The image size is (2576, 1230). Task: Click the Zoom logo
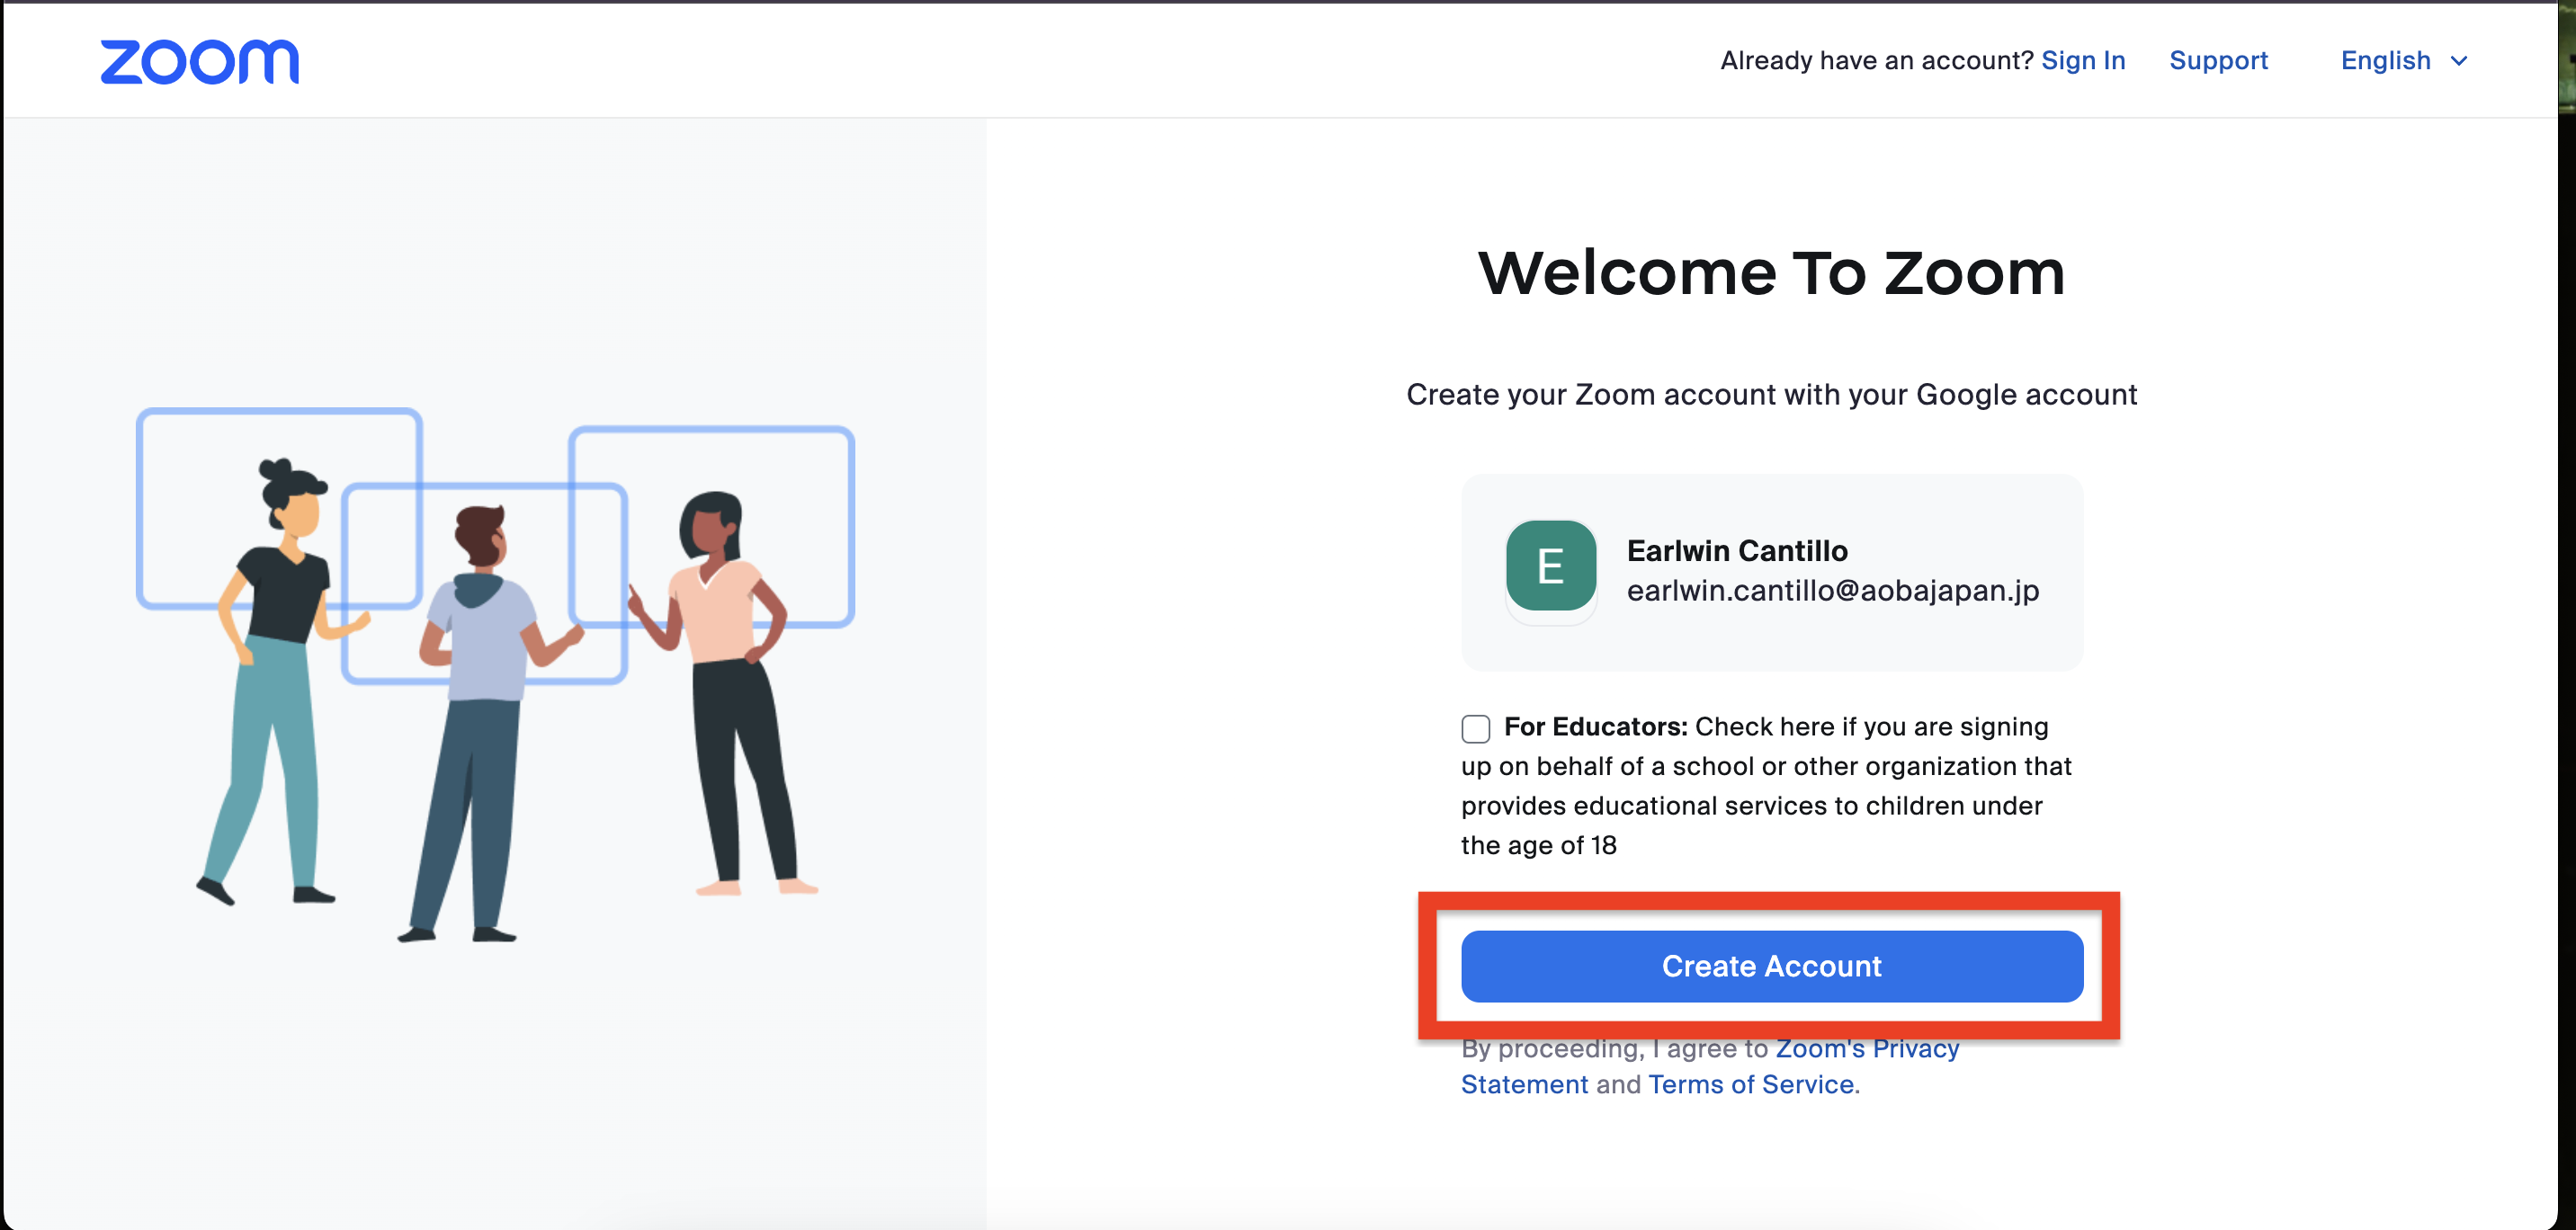click(199, 62)
